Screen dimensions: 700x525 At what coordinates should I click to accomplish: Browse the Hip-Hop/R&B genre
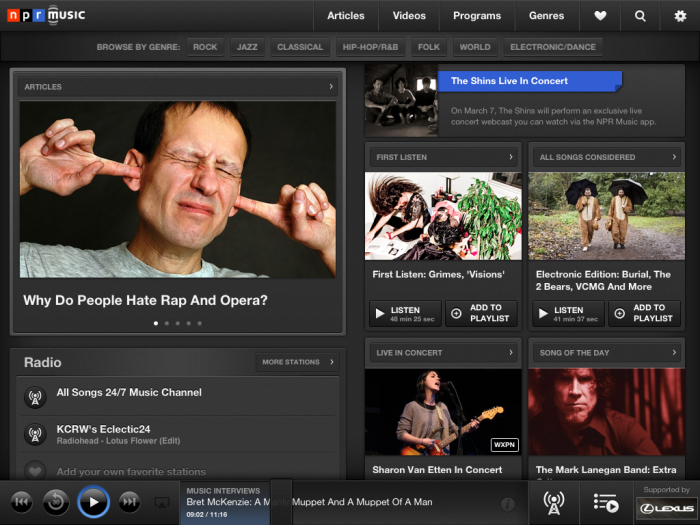(370, 47)
